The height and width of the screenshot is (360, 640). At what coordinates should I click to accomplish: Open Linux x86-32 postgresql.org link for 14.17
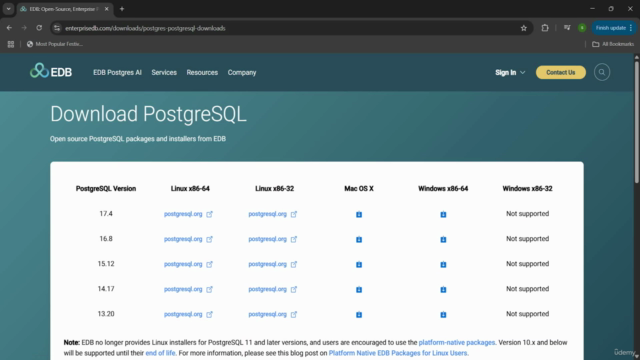click(x=273, y=289)
